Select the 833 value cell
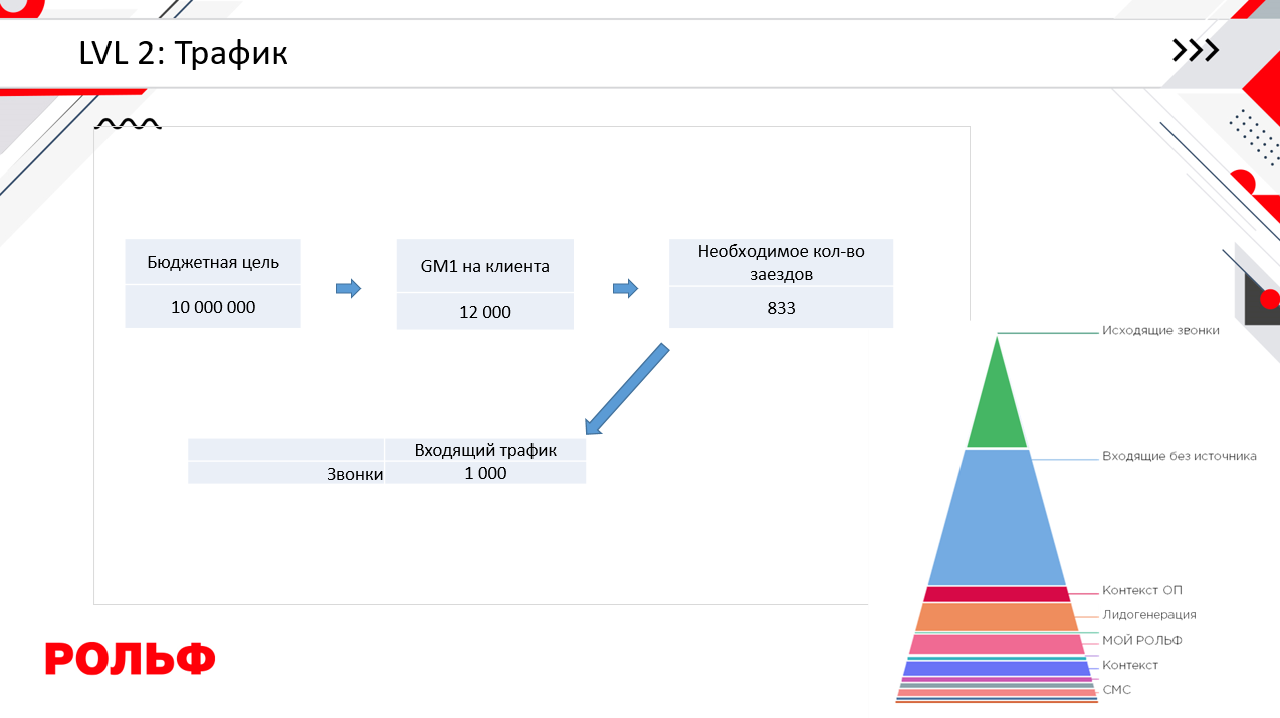 [x=781, y=308]
